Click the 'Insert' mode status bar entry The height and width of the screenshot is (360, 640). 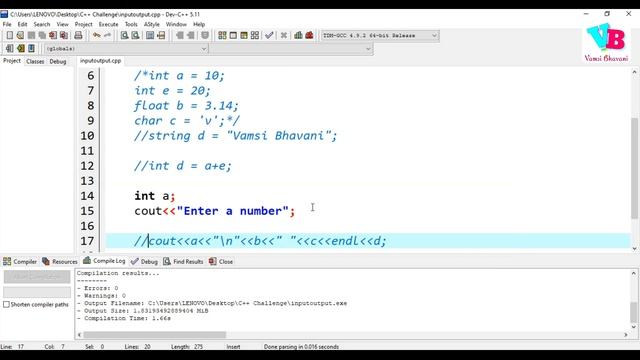233,347
